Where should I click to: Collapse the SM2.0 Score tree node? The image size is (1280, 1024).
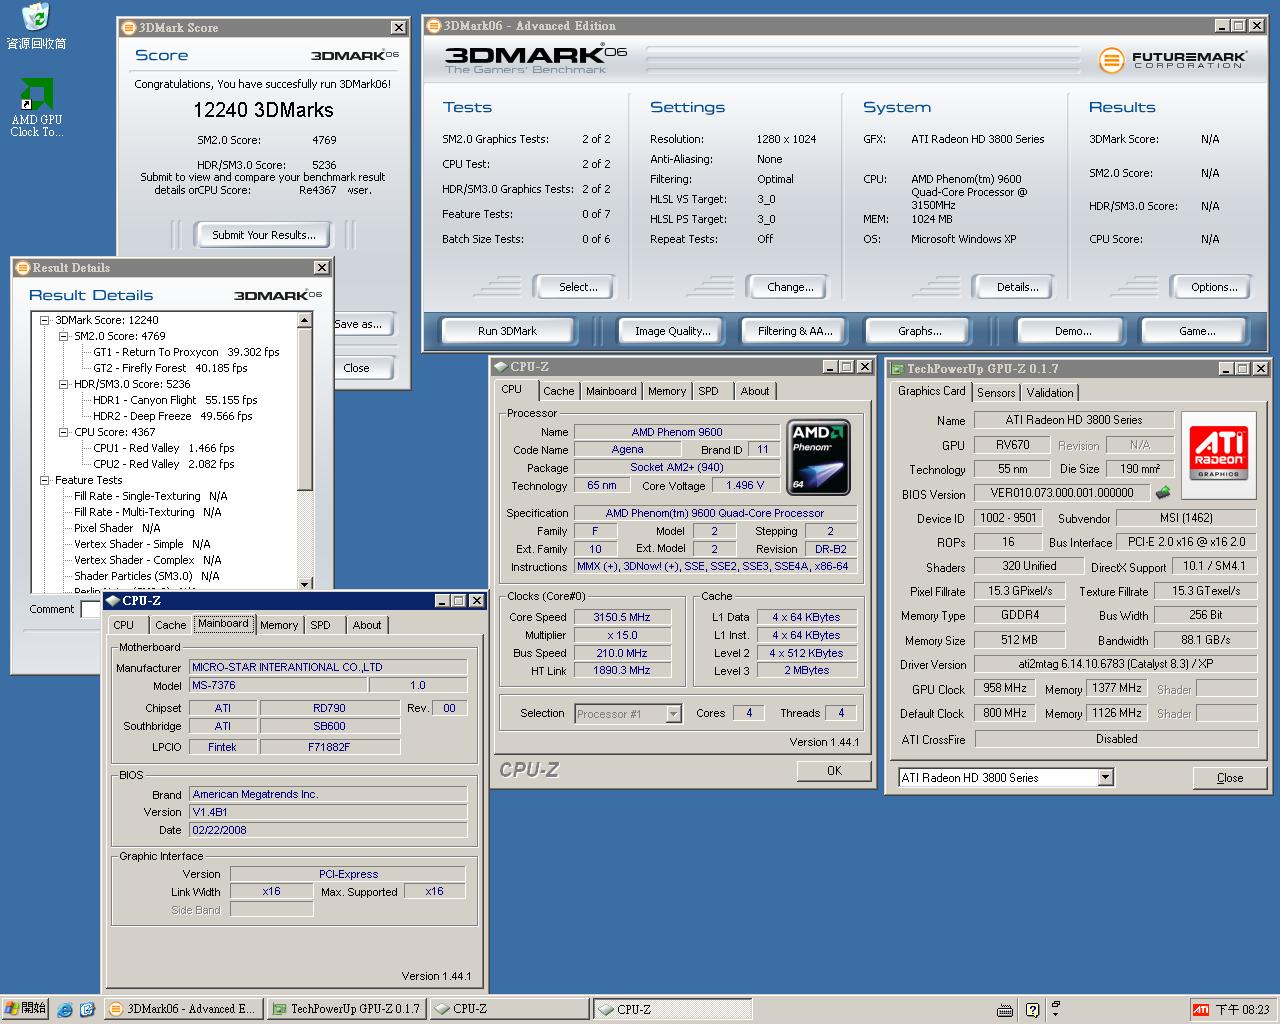point(64,336)
